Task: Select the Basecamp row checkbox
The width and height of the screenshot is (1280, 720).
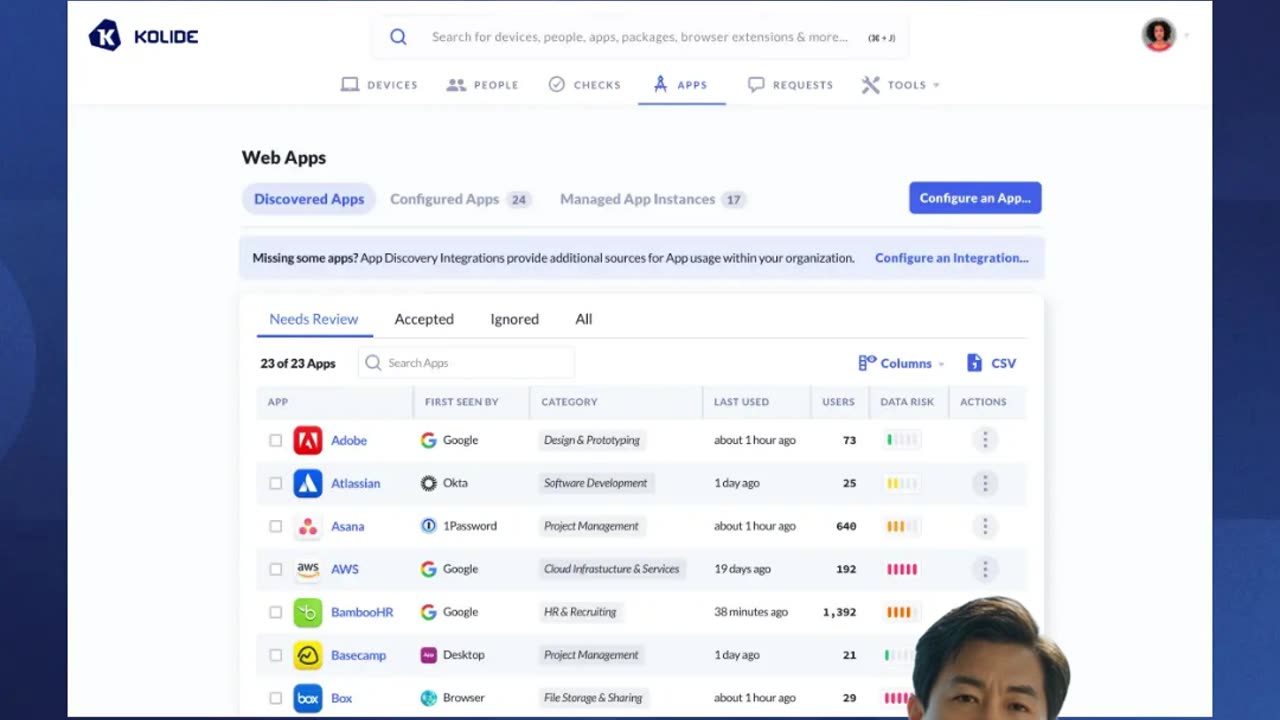Action: [276, 655]
